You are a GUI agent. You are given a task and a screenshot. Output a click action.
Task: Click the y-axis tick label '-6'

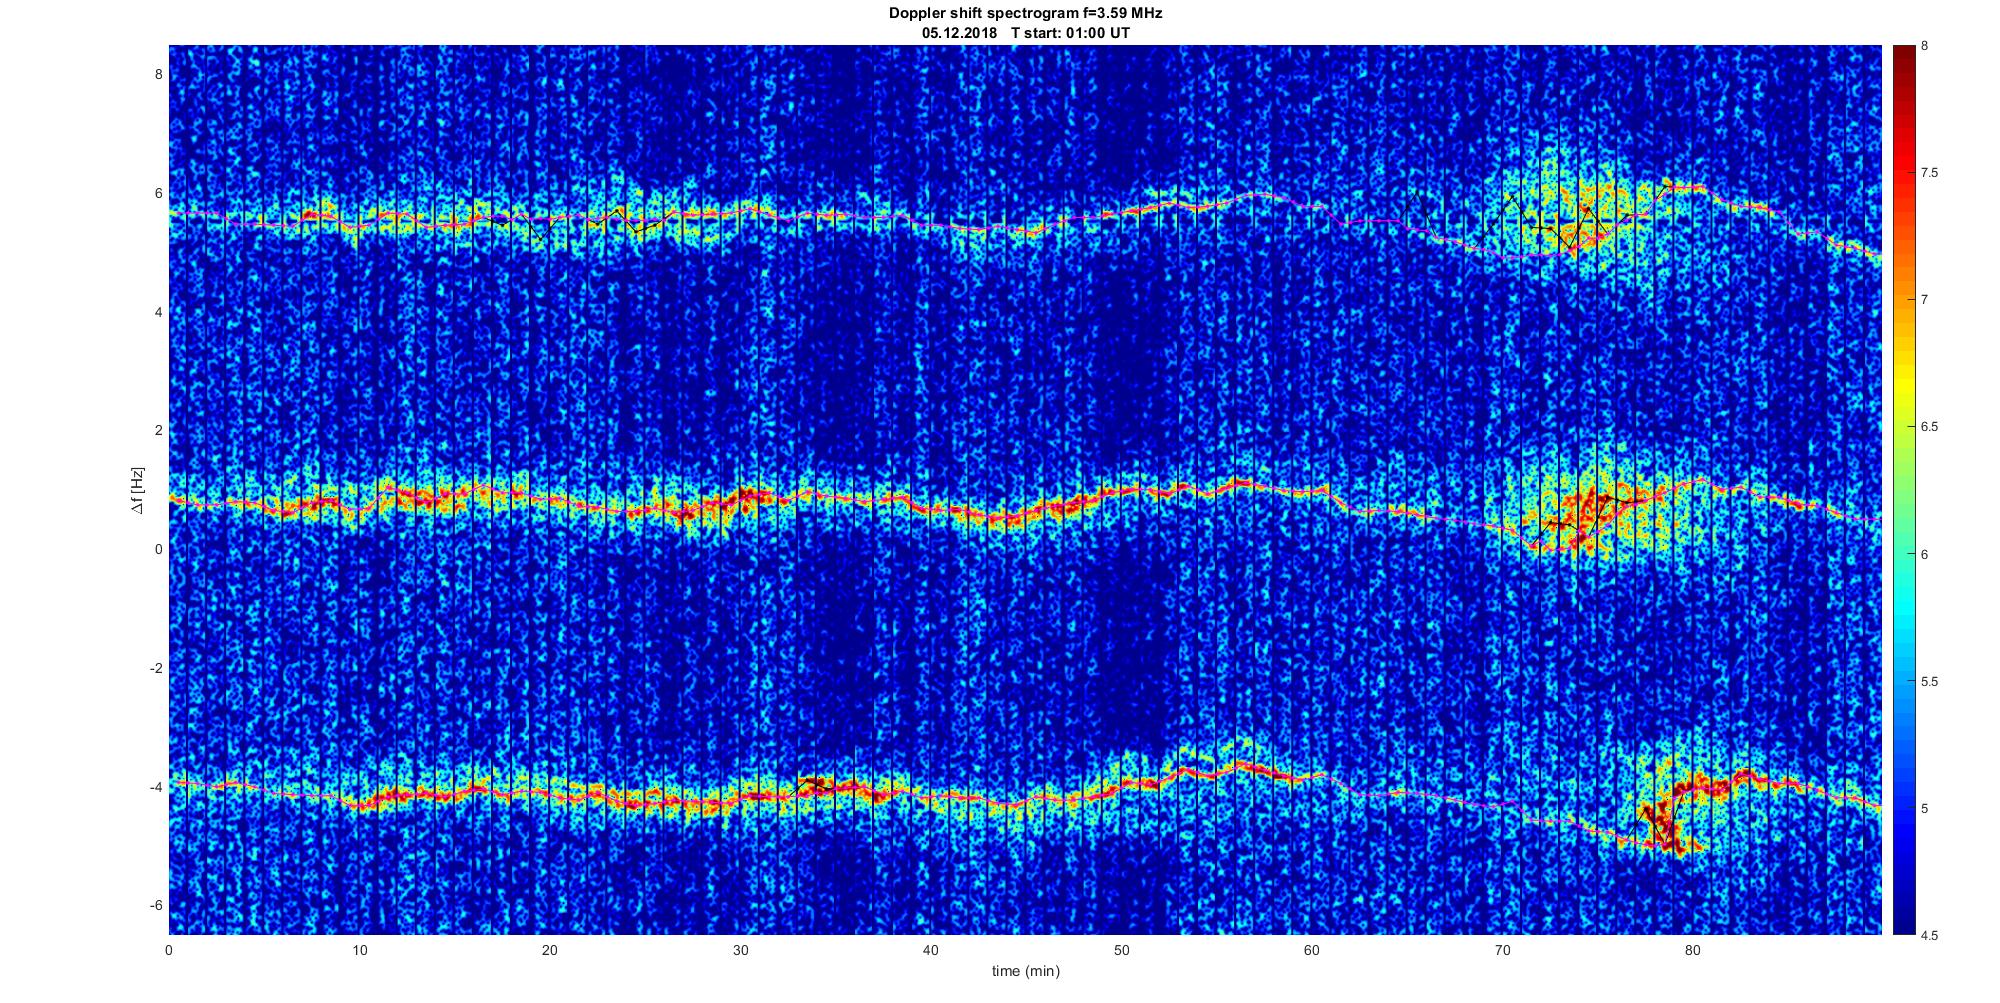(156, 905)
